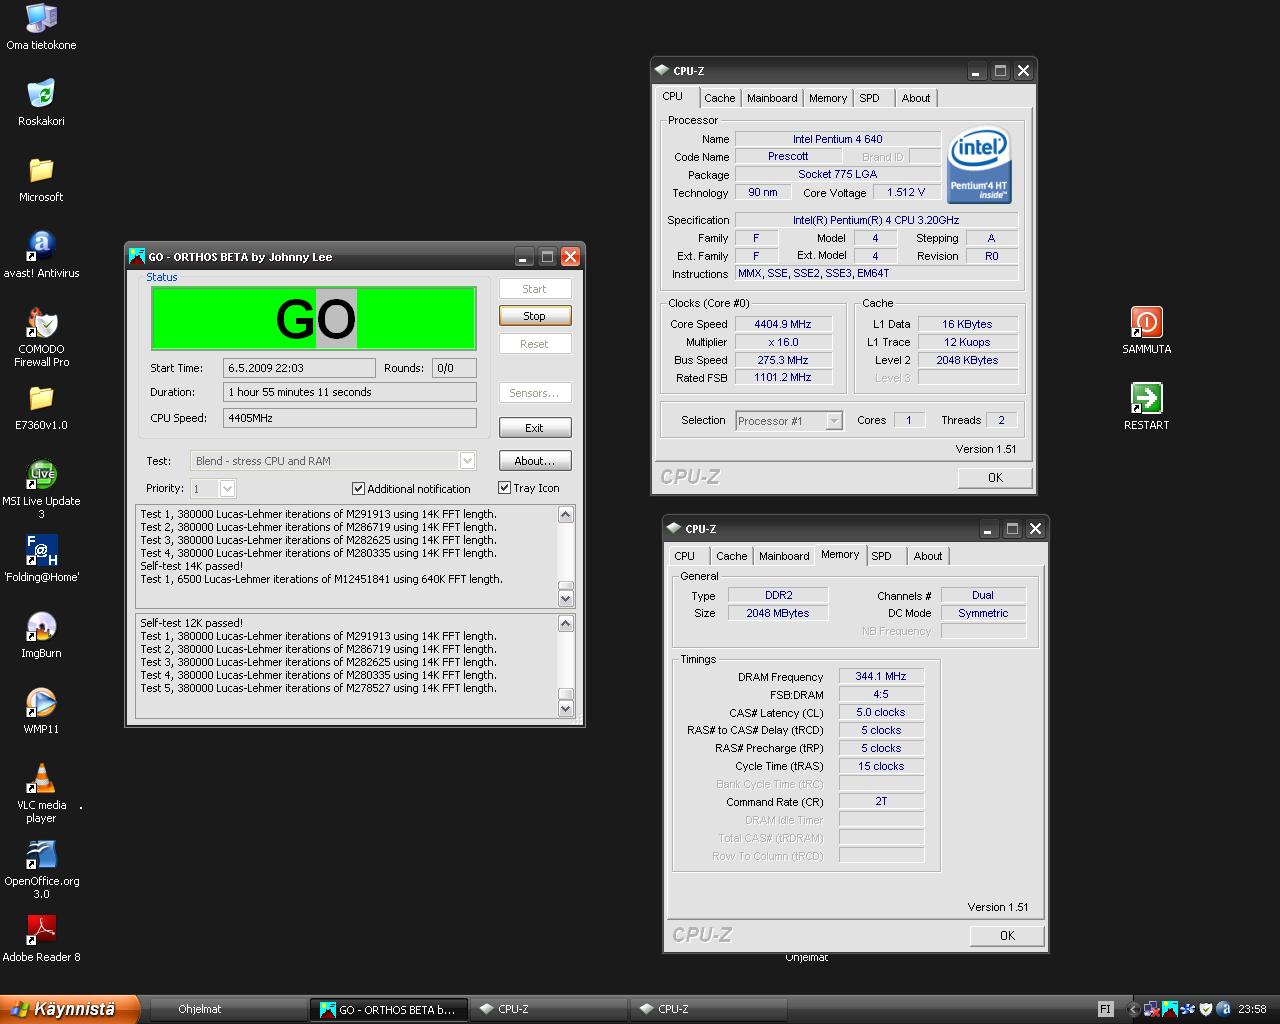The height and width of the screenshot is (1024, 1280).
Task: Switch to Memory tab in upper CPU-Z
Action: point(828,98)
